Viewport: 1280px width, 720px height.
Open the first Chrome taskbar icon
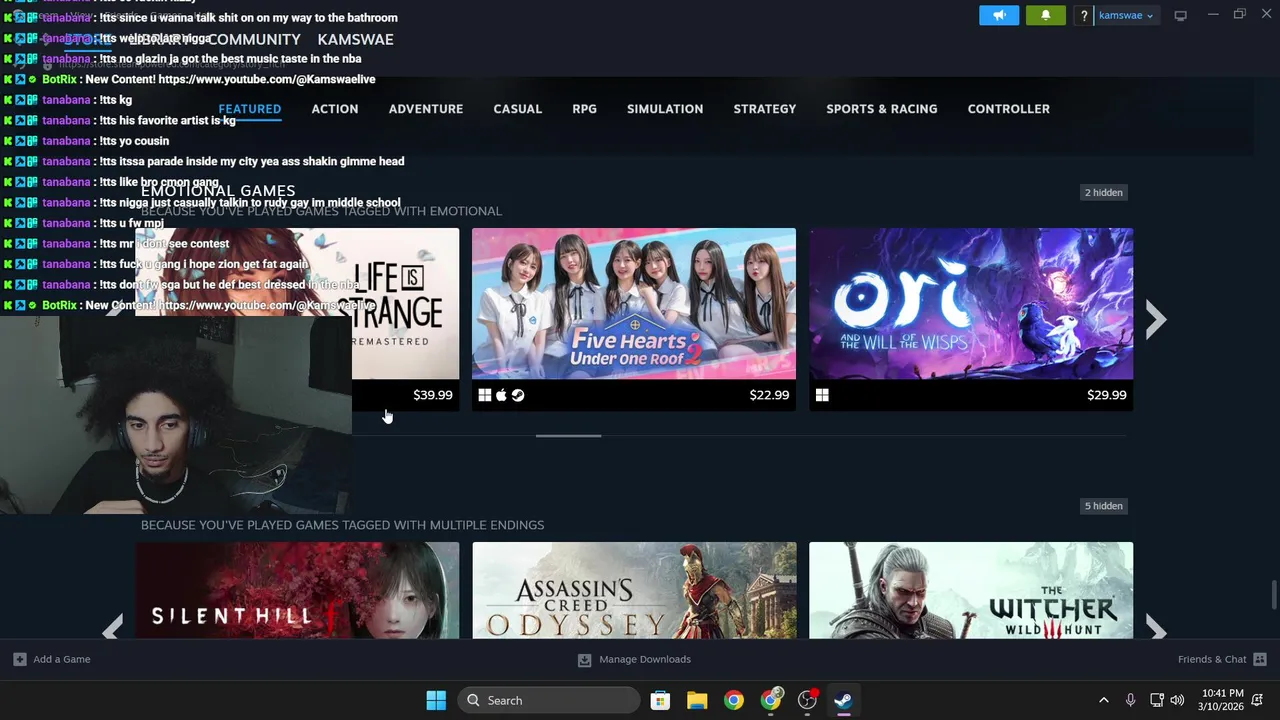(734, 700)
